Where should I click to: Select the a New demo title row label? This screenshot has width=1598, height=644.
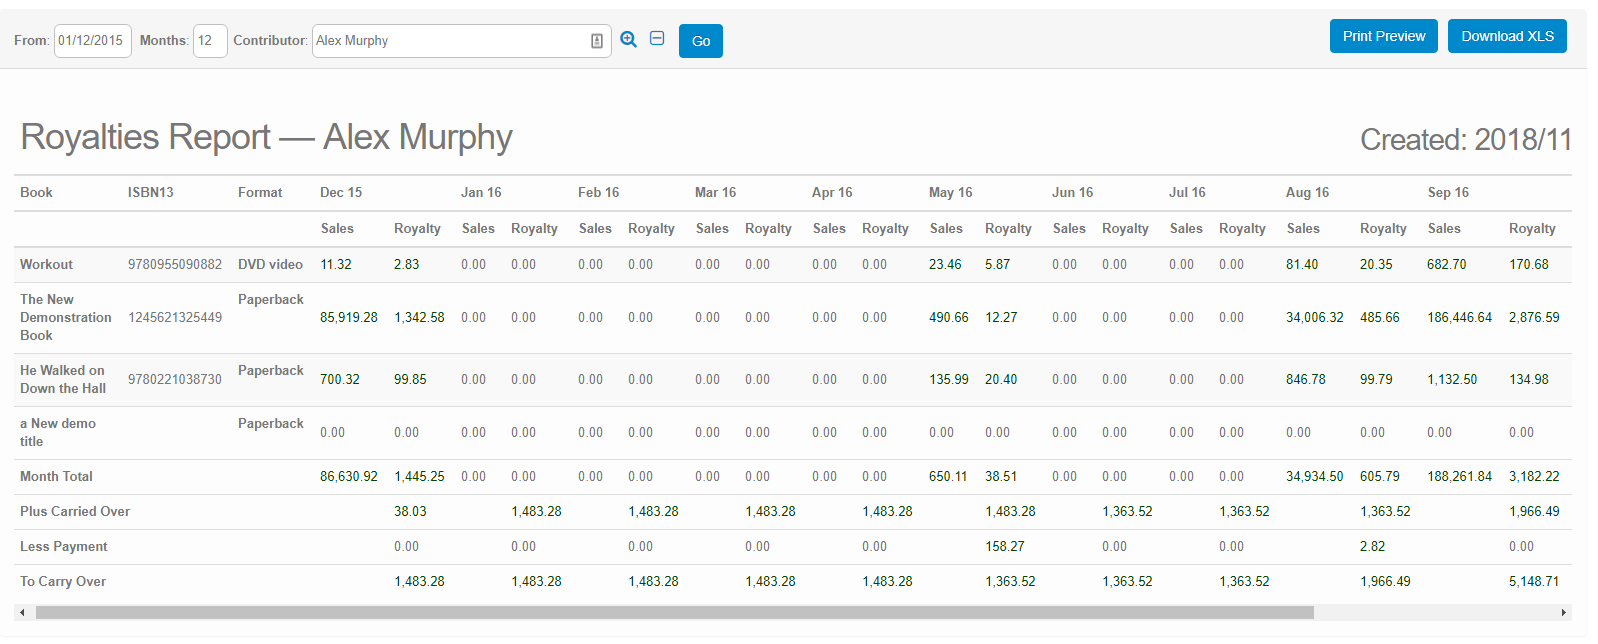pos(58,432)
